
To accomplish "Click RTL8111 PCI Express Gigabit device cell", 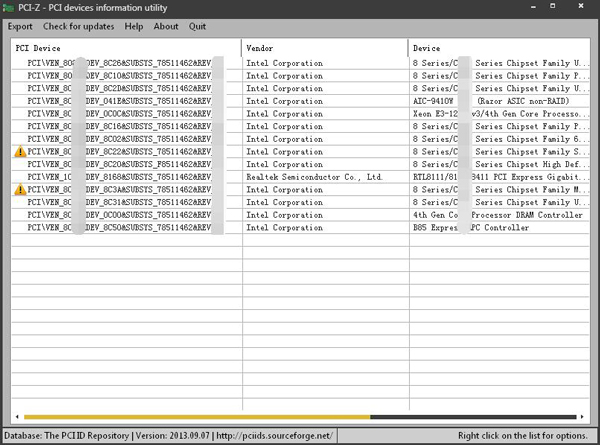I will point(501,177).
